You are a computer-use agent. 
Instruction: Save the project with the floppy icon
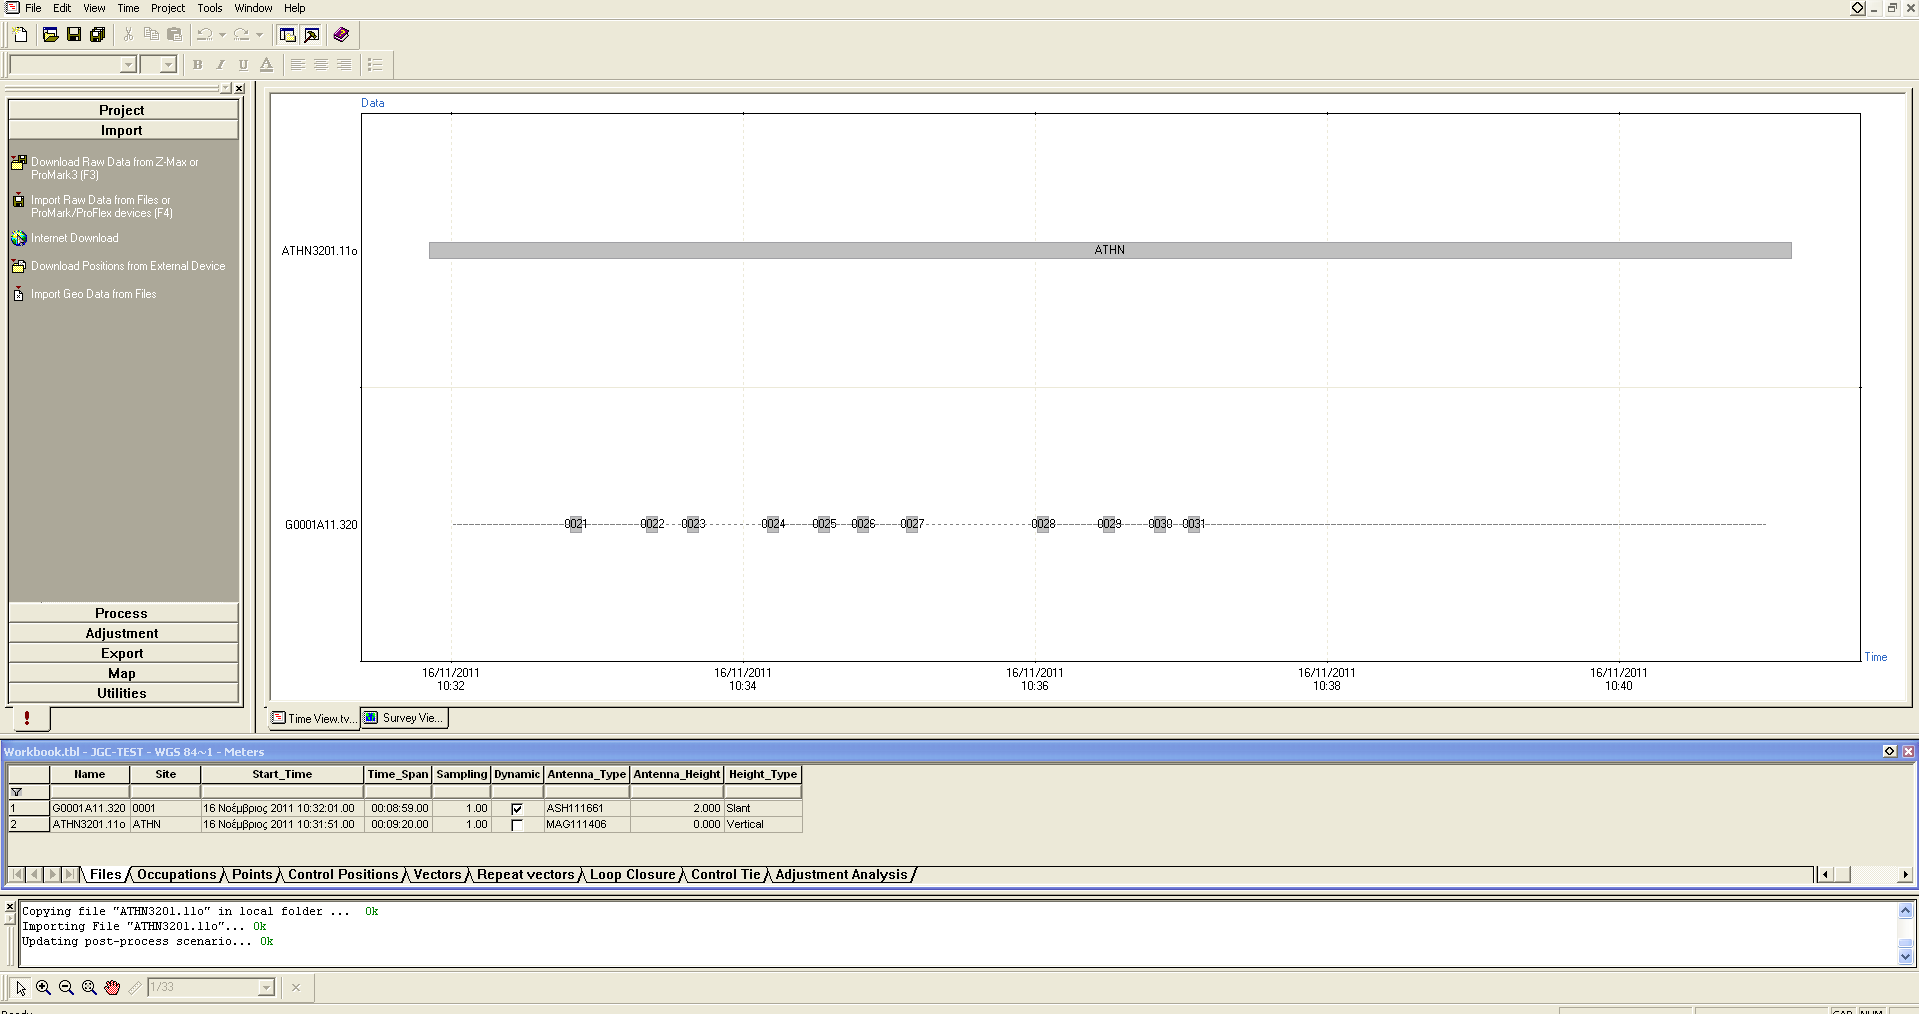pos(74,35)
